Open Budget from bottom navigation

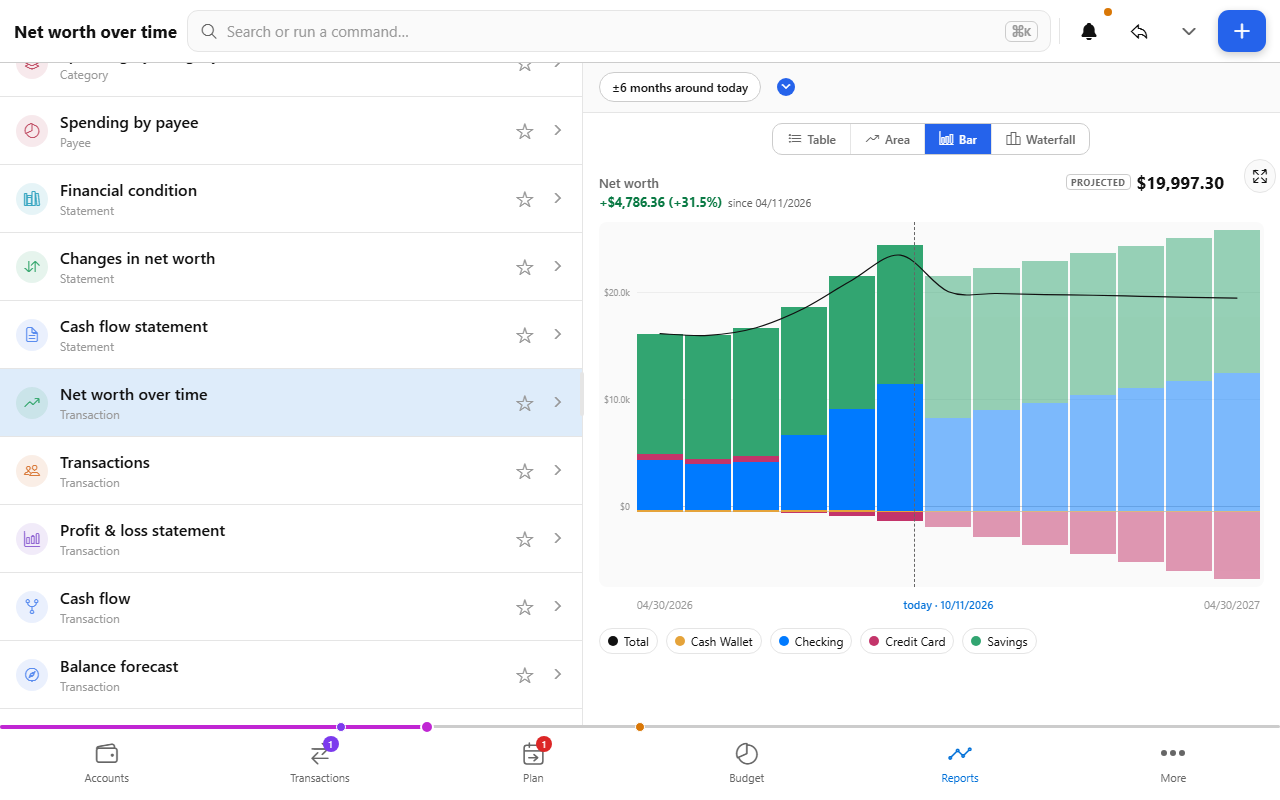747,763
